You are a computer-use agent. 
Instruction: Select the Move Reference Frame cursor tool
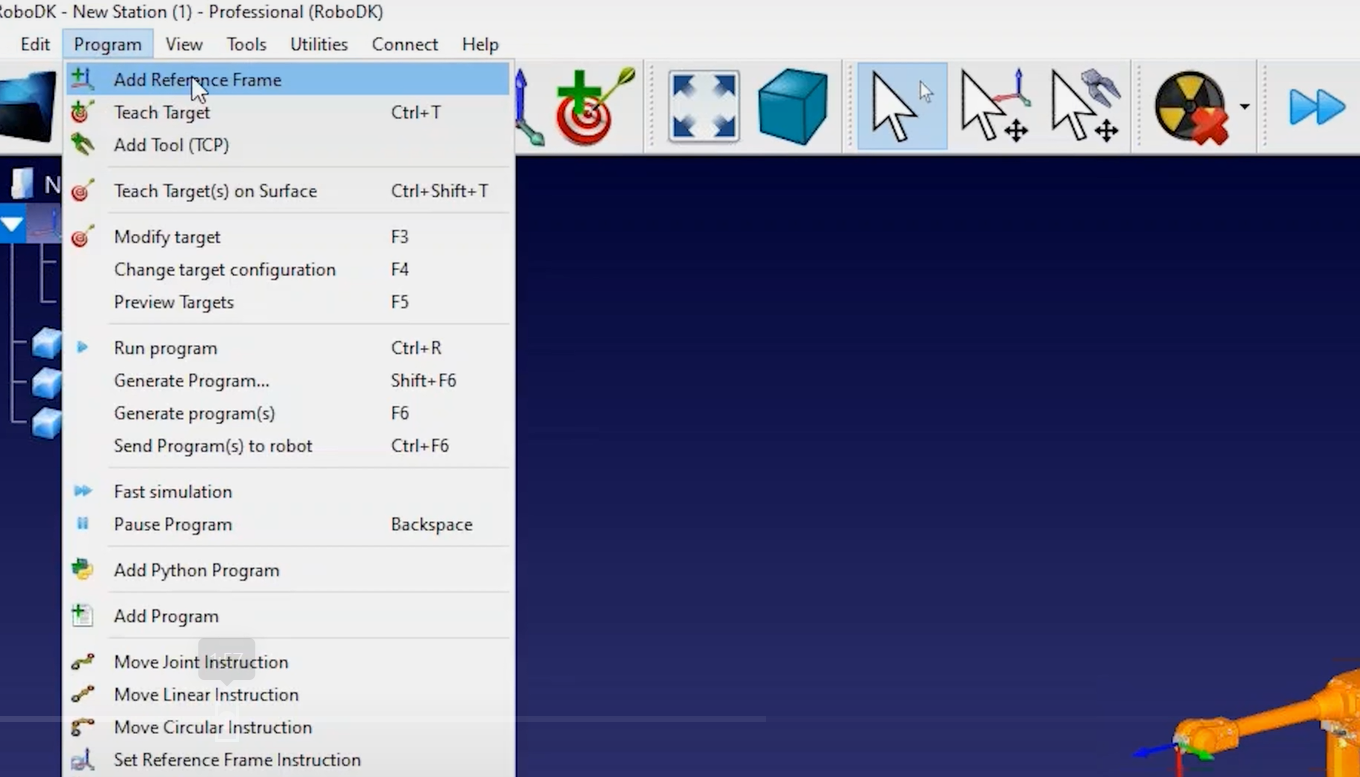tap(994, 106)
